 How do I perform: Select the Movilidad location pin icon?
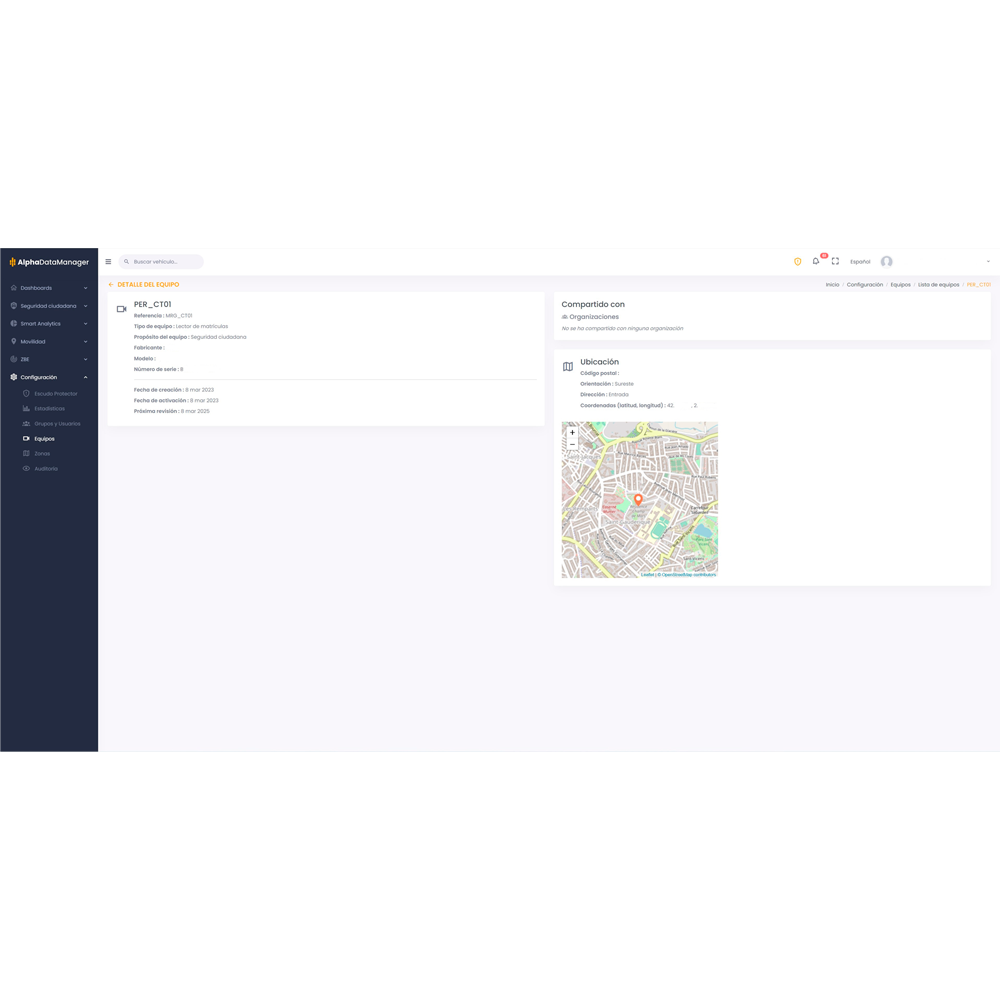point(13,341)
